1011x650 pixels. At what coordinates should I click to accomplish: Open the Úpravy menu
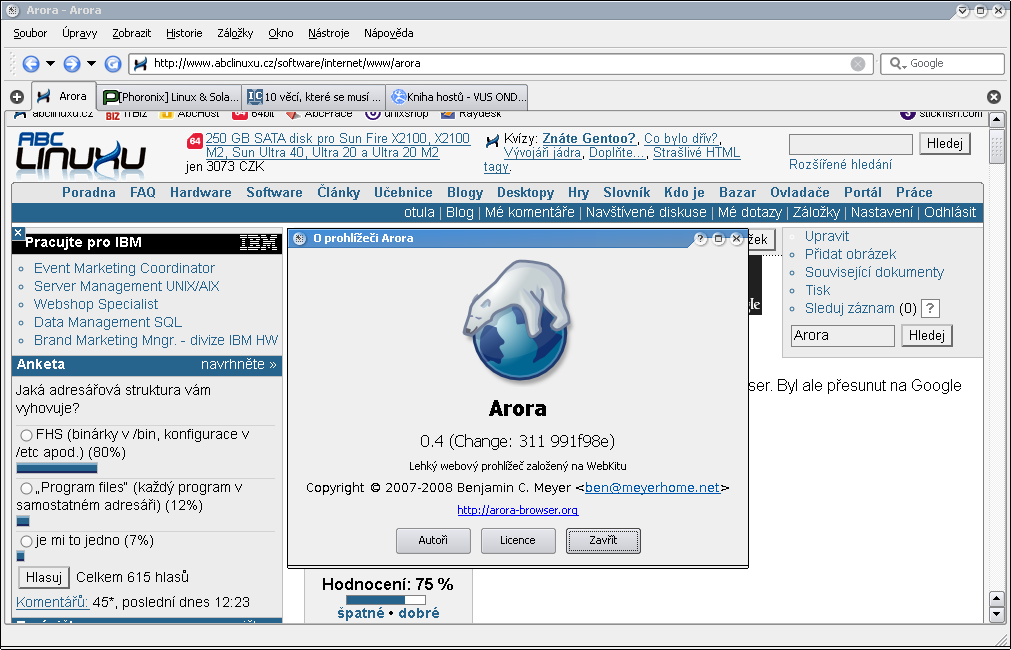coord(80,33)
